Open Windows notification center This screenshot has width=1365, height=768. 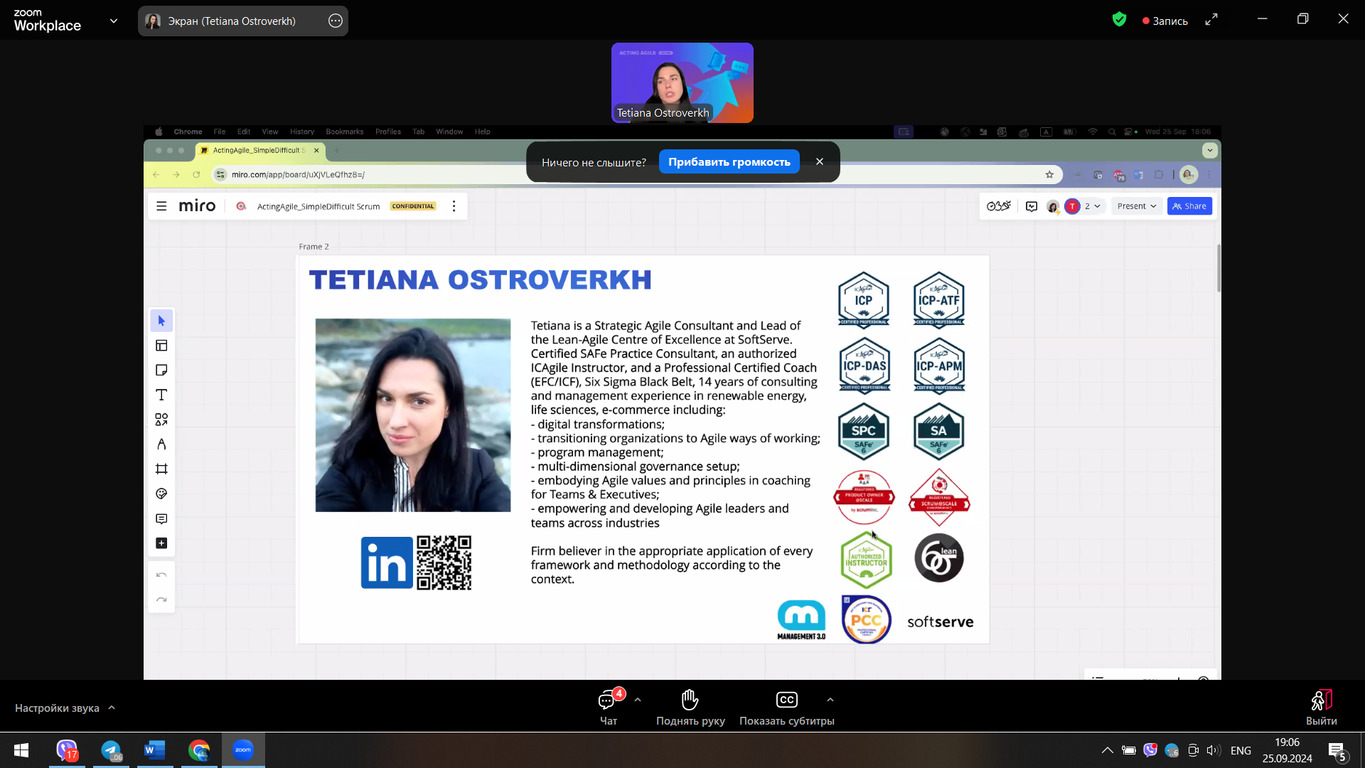[x=1337, y=750]
